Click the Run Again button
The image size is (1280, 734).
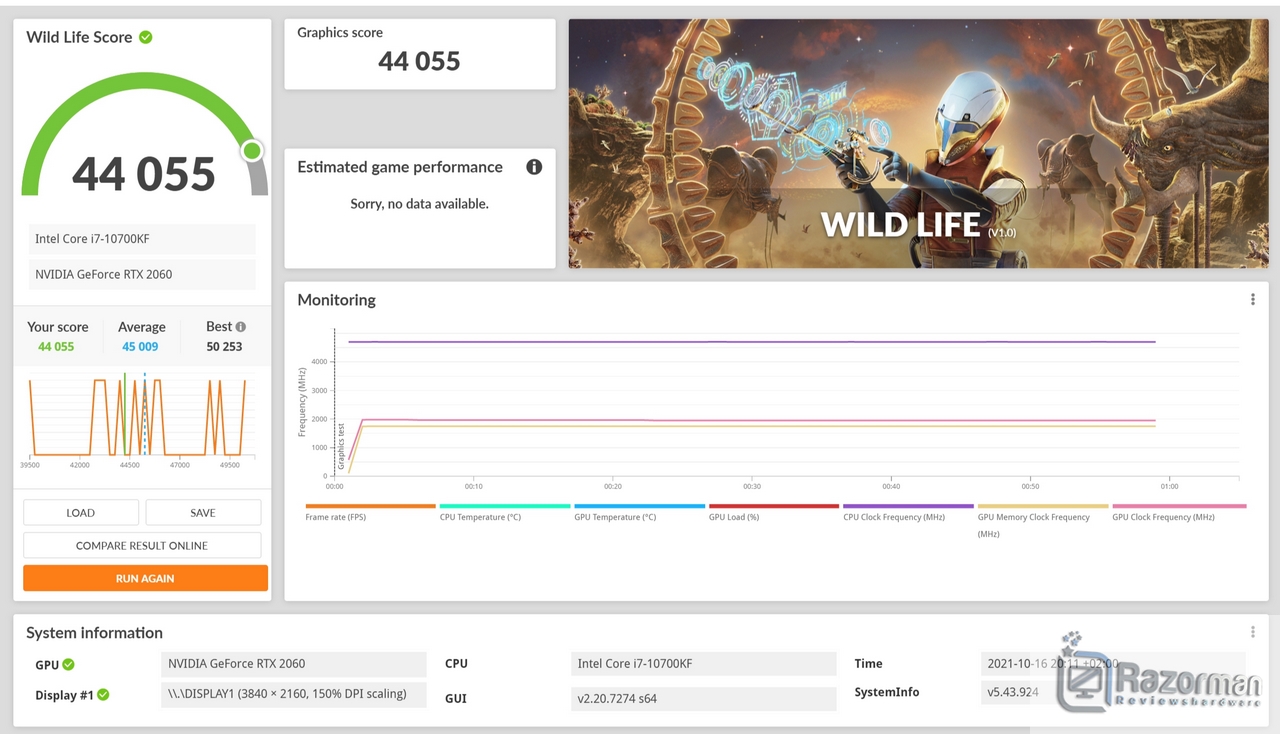coord(145,578)
